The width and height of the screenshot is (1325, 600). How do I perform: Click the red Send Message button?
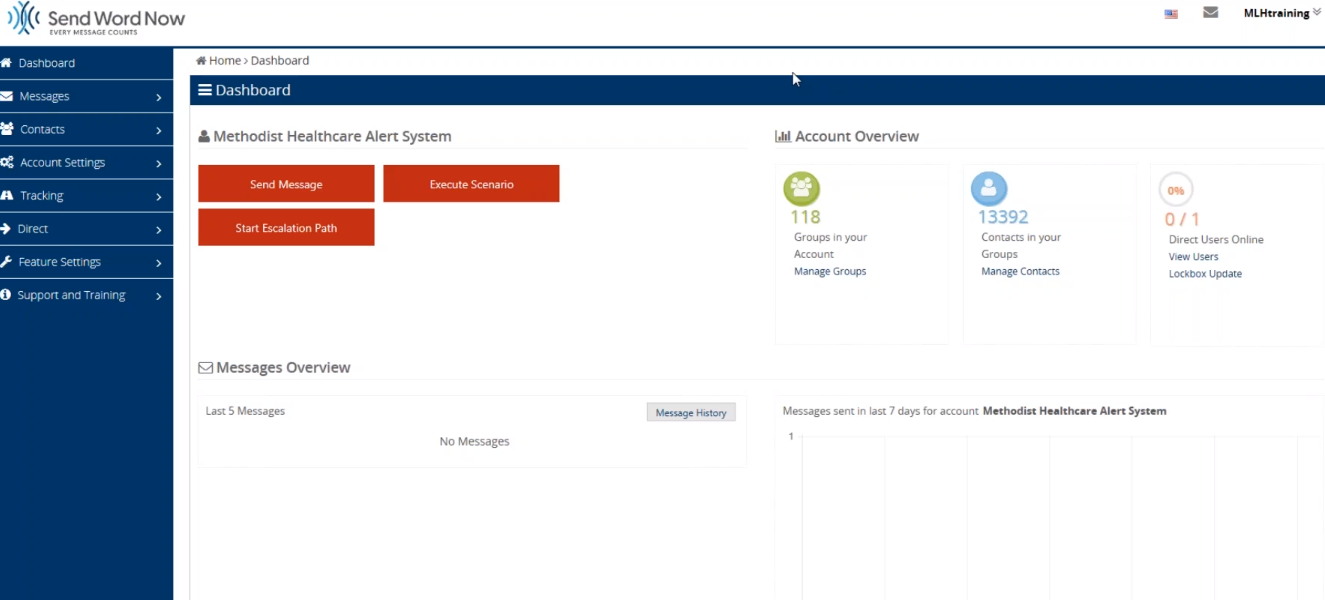click(x=286, y=184)
